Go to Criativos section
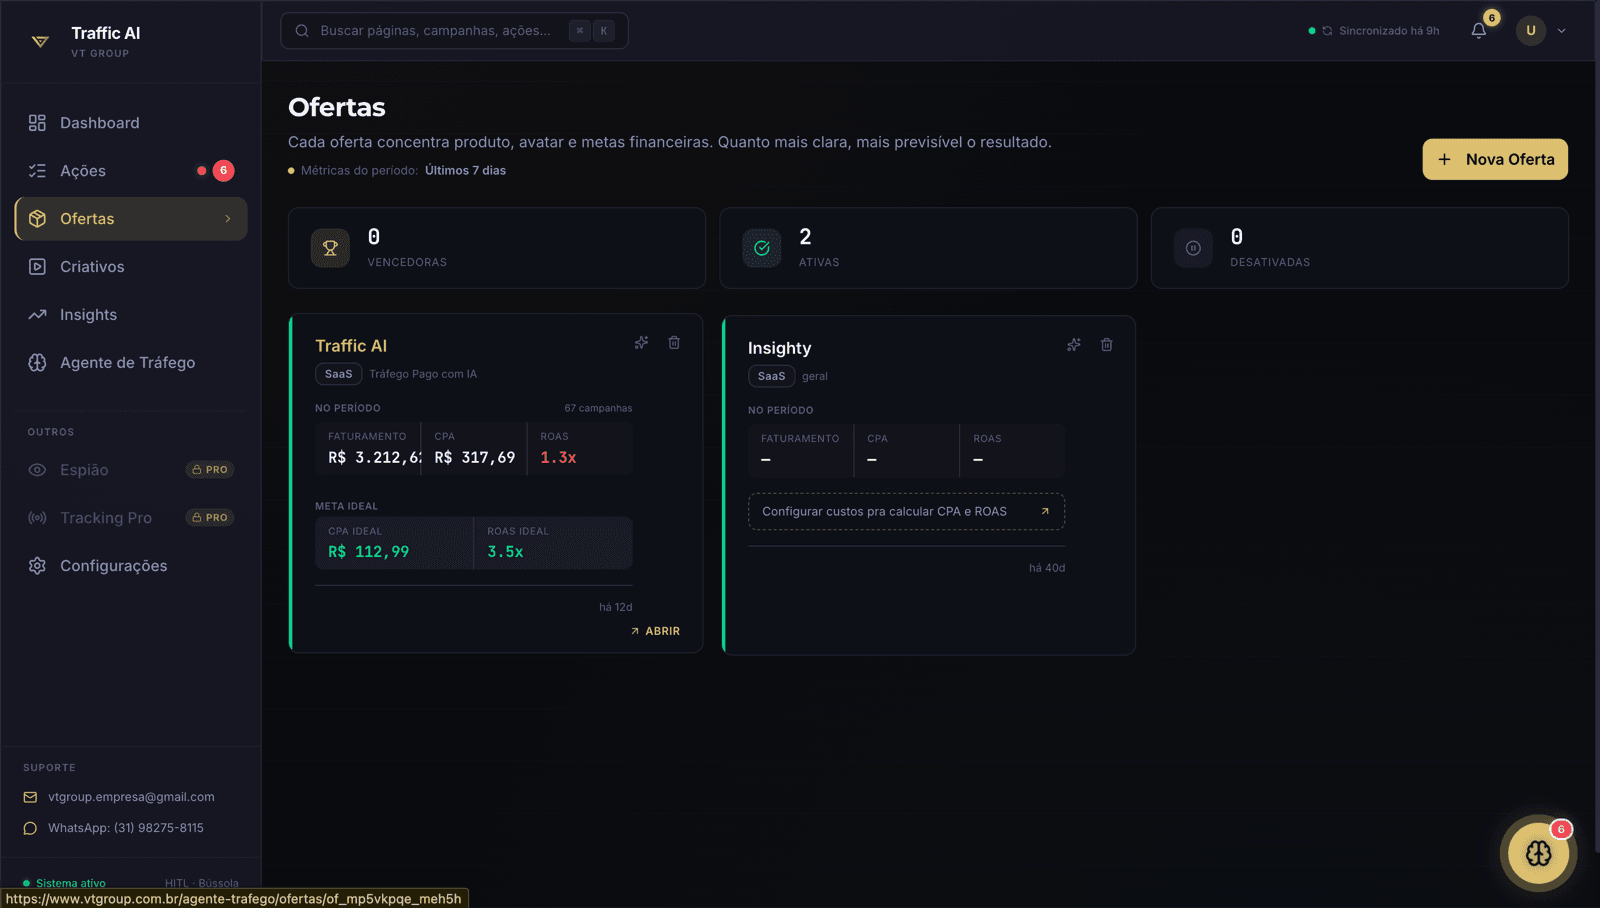The height and width of the screenshot is (908, 1600). (131, 267)
